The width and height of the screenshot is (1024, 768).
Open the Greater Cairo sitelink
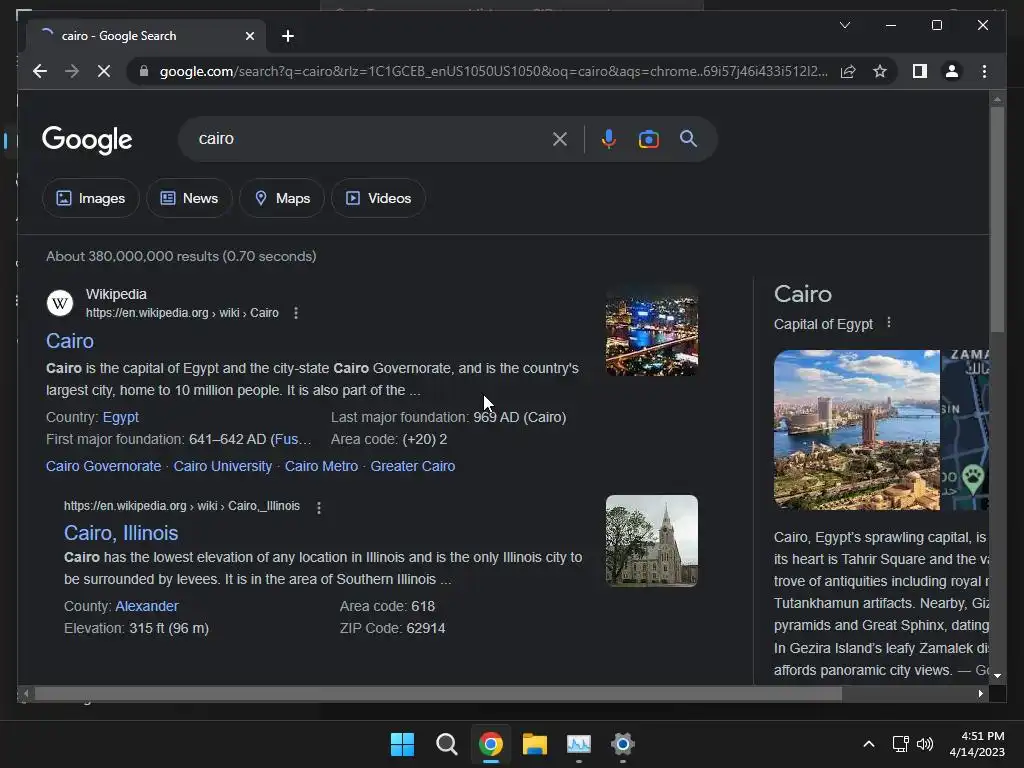tap(413, 466)
